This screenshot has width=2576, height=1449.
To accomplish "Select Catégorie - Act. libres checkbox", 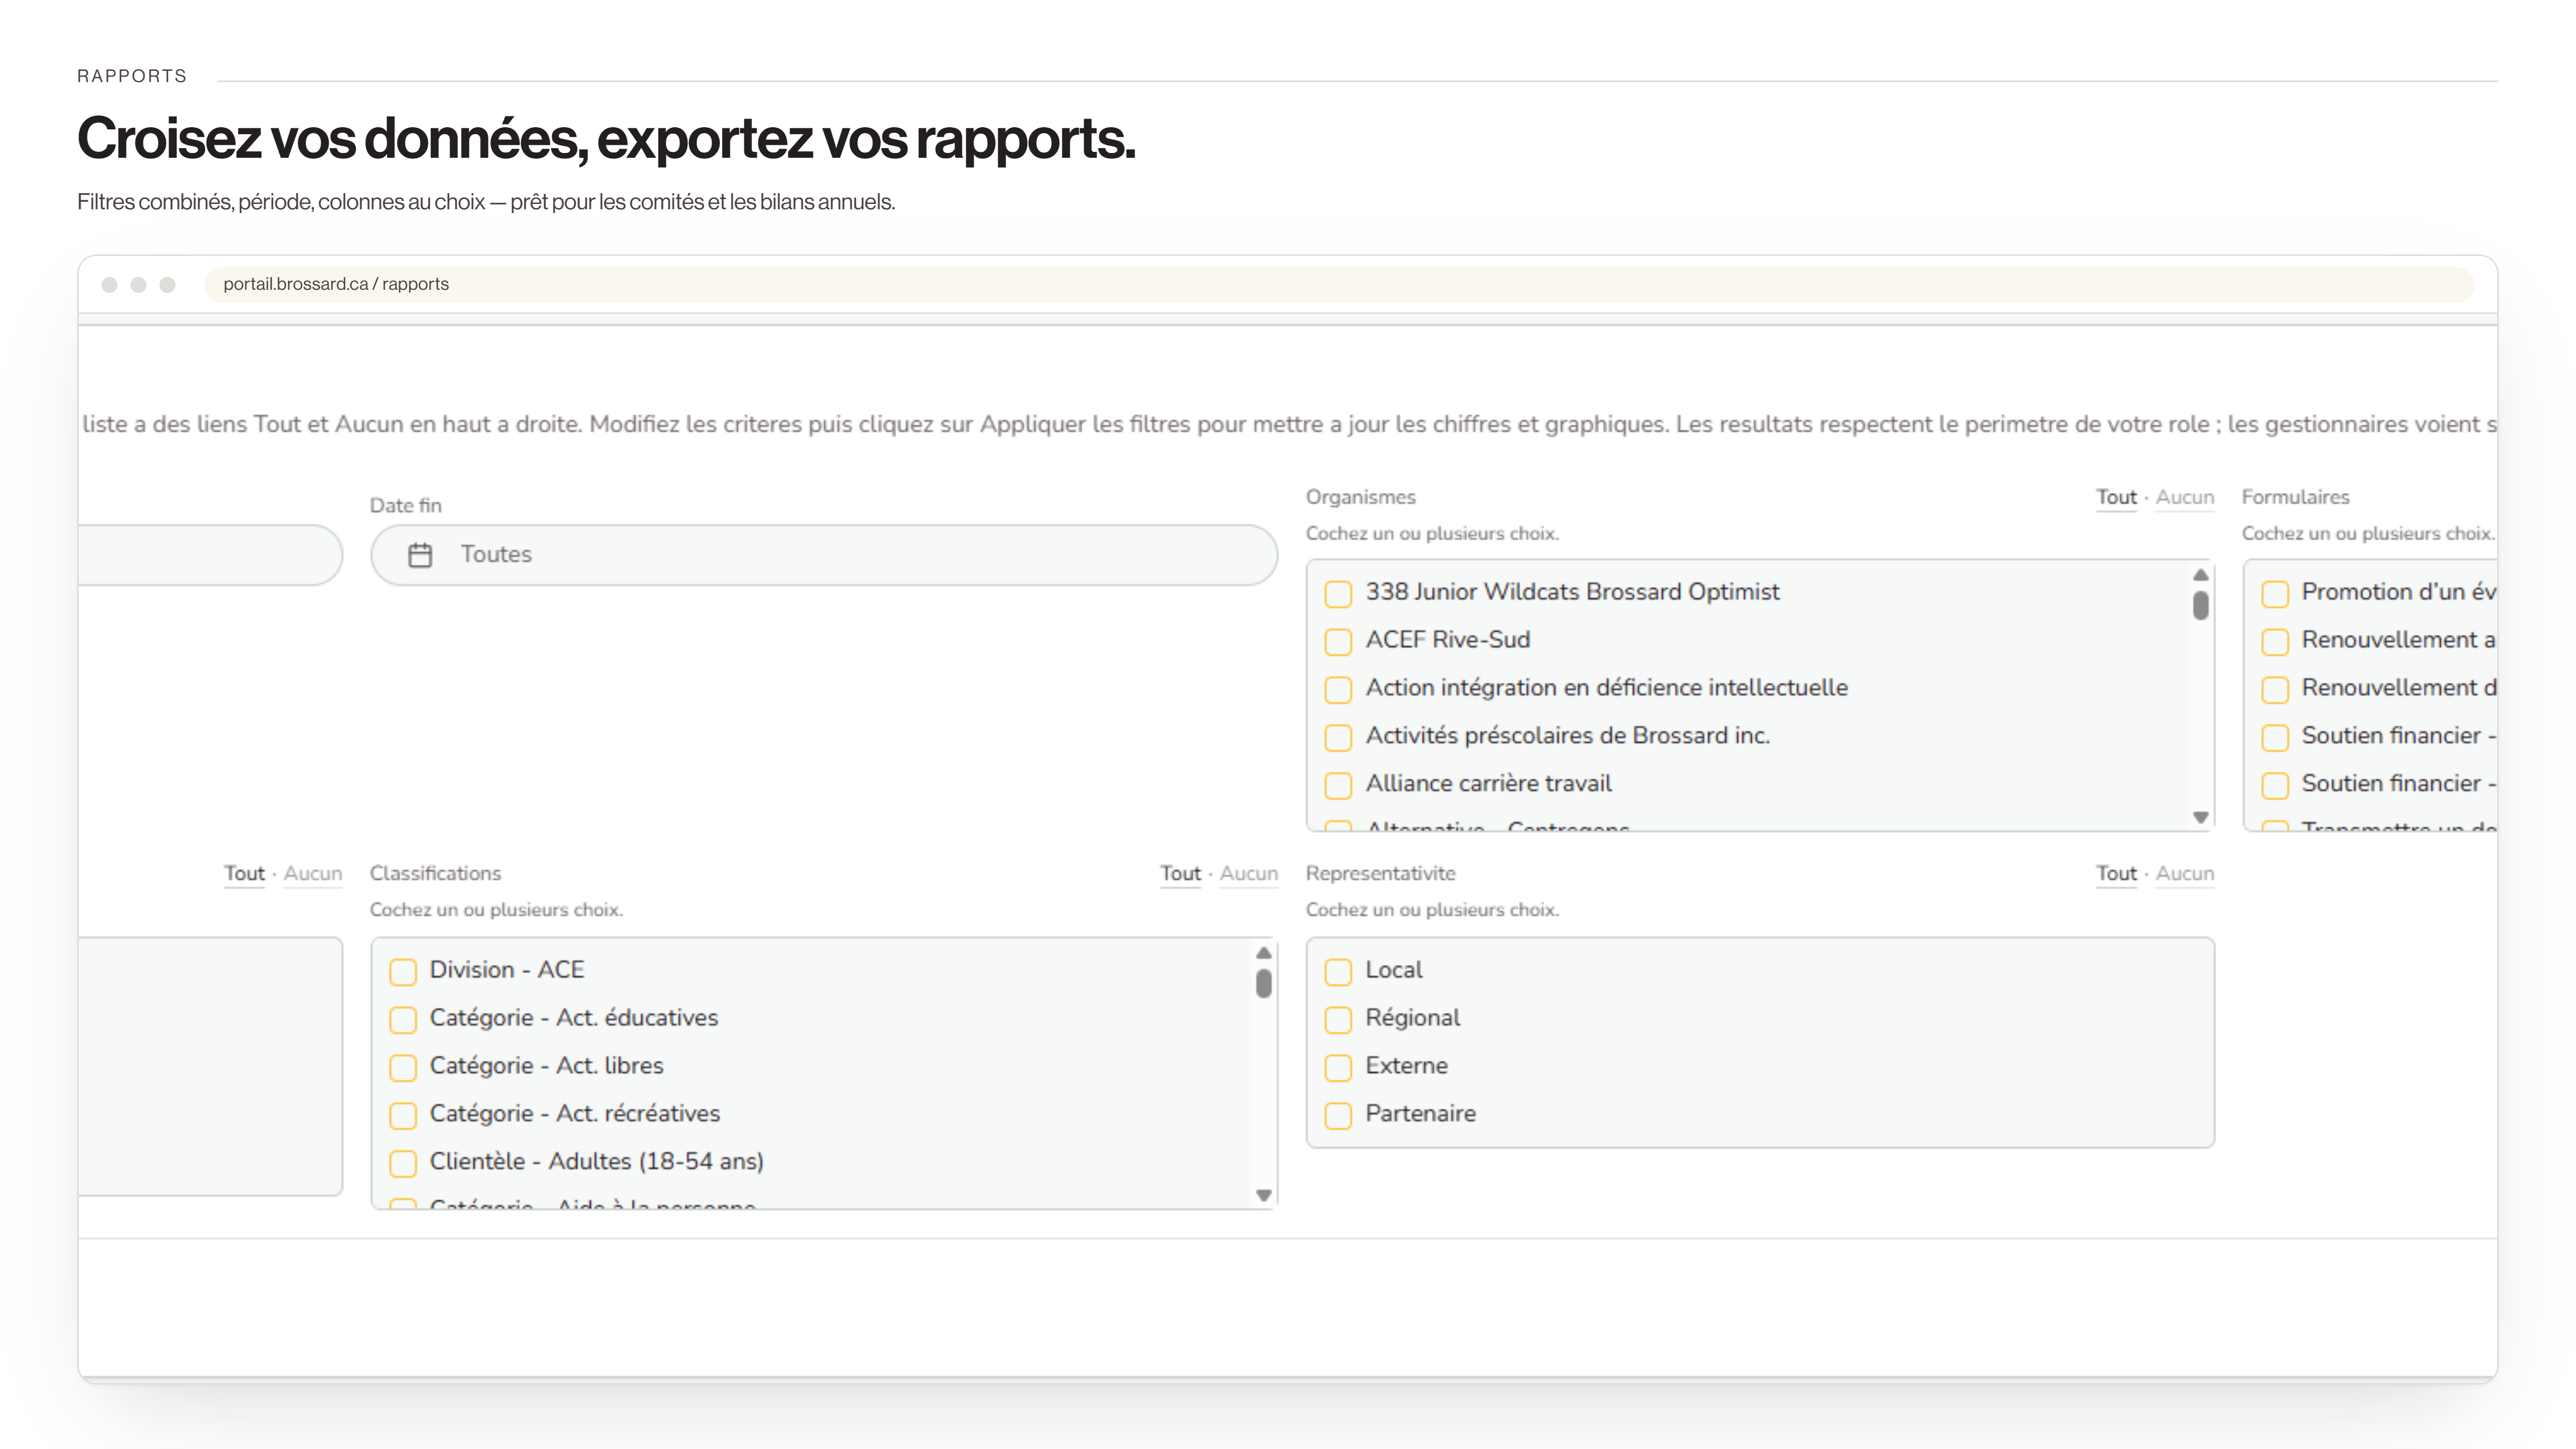I will [403, 1067].
